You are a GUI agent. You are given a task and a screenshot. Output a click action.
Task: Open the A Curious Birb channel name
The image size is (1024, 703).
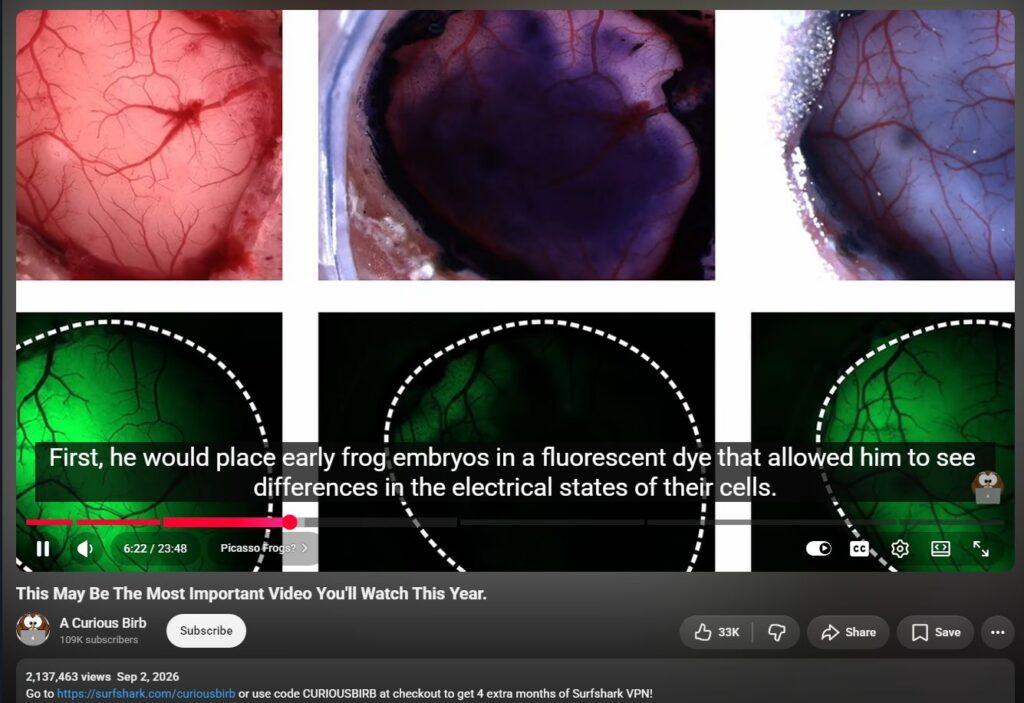(103, 623)
